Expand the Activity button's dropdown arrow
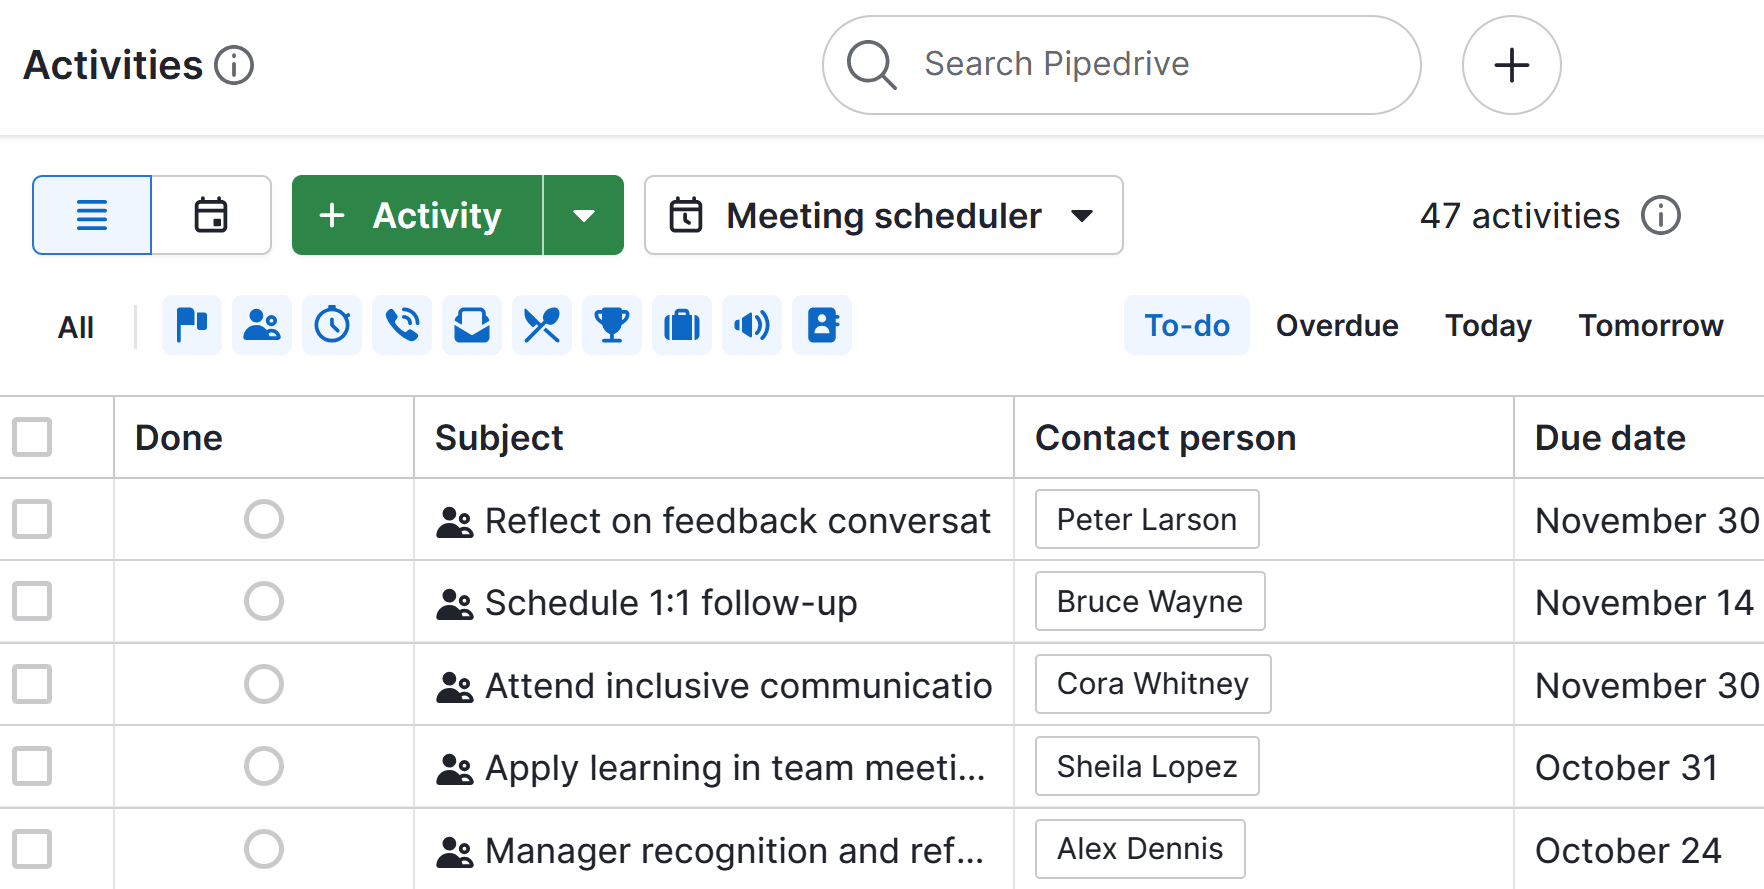Screen dimensions: 1764x889 [x=584, y=215]
